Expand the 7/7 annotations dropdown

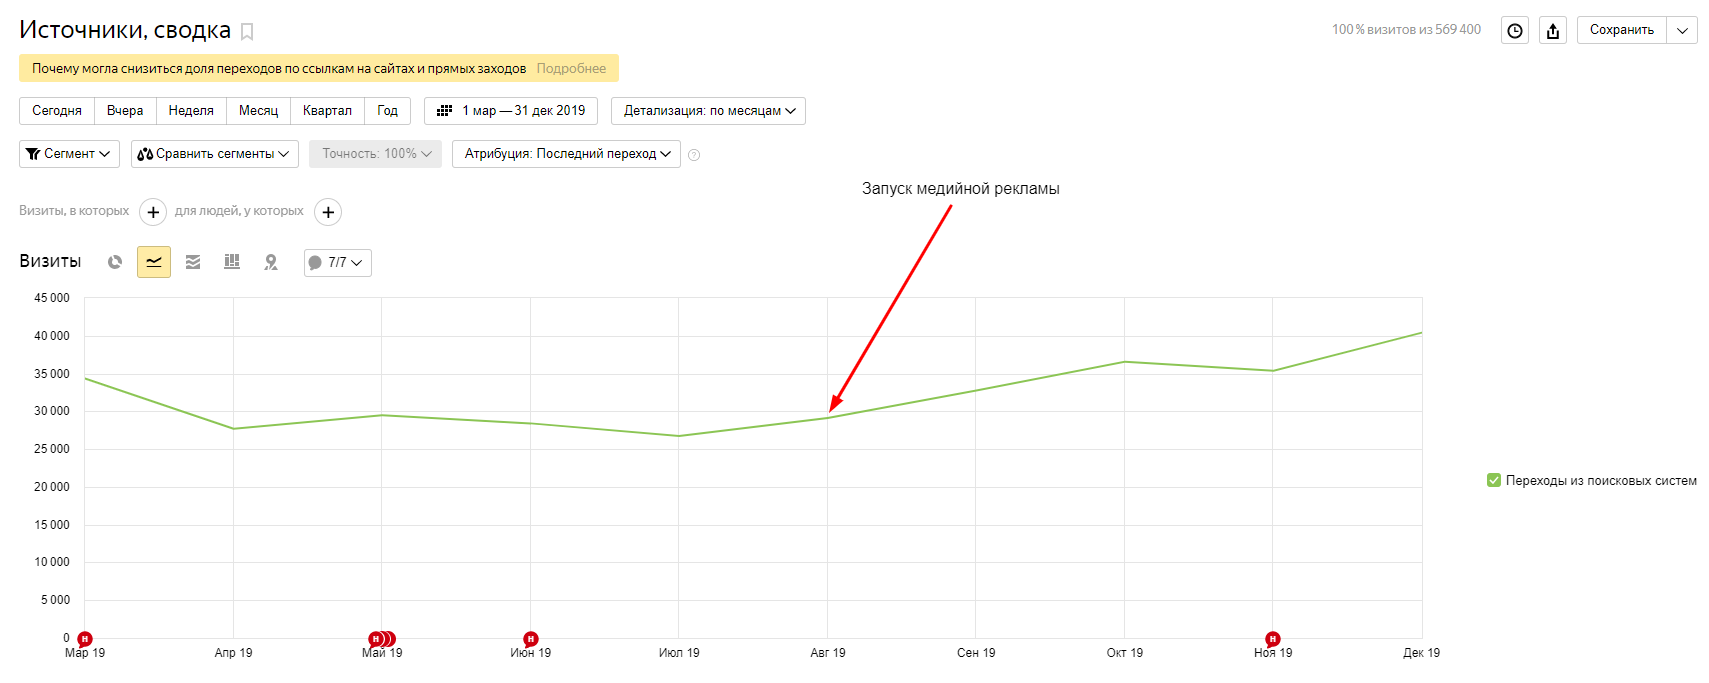337,263
